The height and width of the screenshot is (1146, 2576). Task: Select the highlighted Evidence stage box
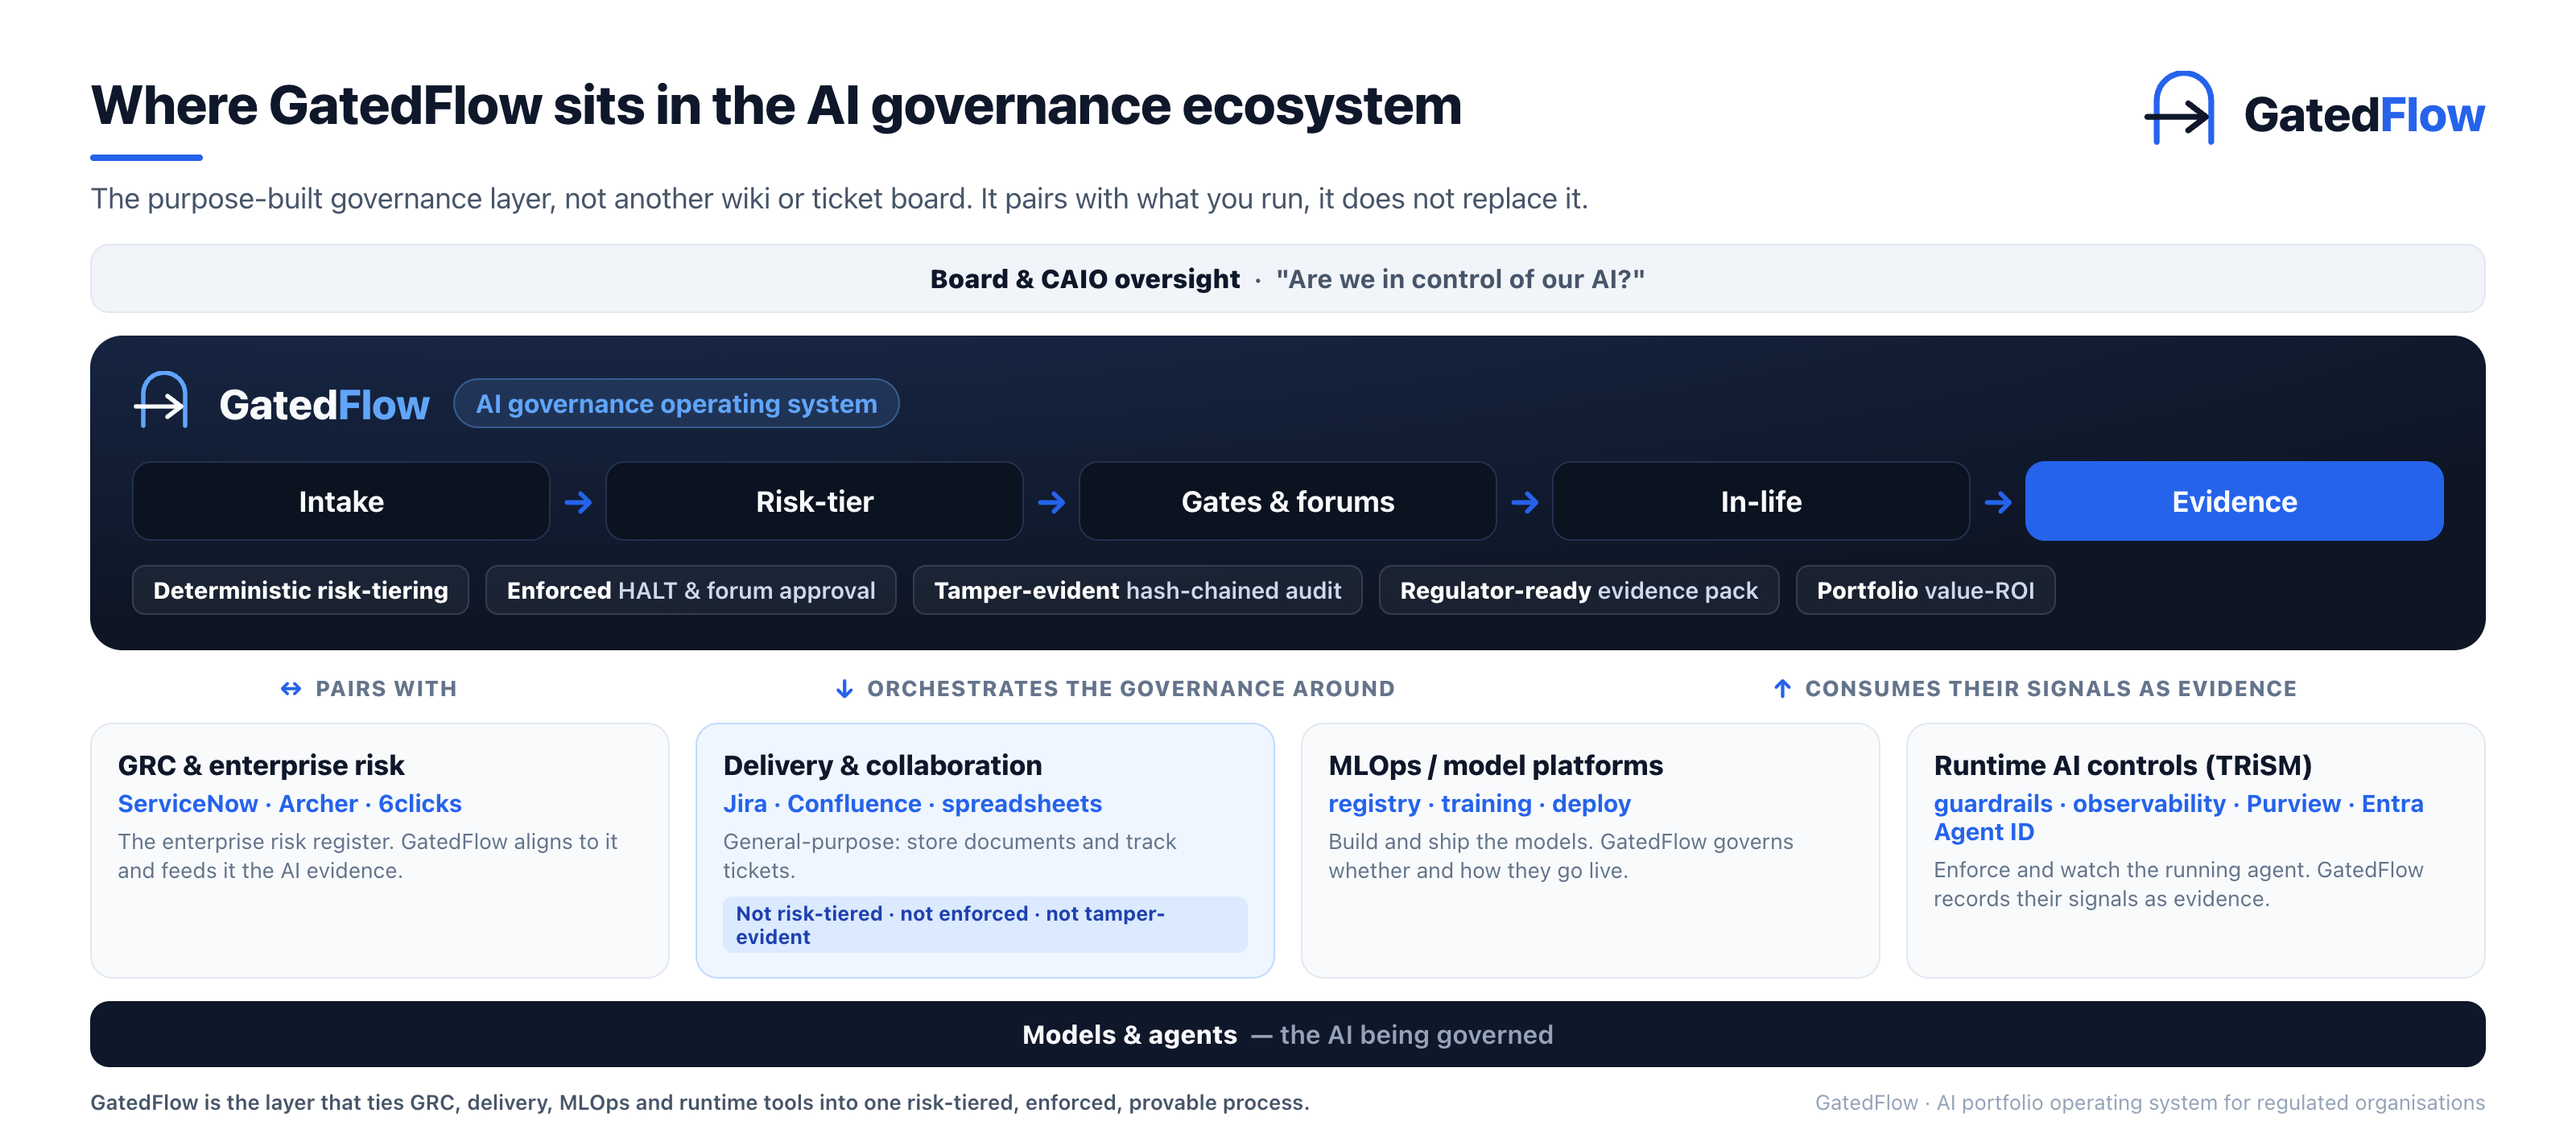2234,501
